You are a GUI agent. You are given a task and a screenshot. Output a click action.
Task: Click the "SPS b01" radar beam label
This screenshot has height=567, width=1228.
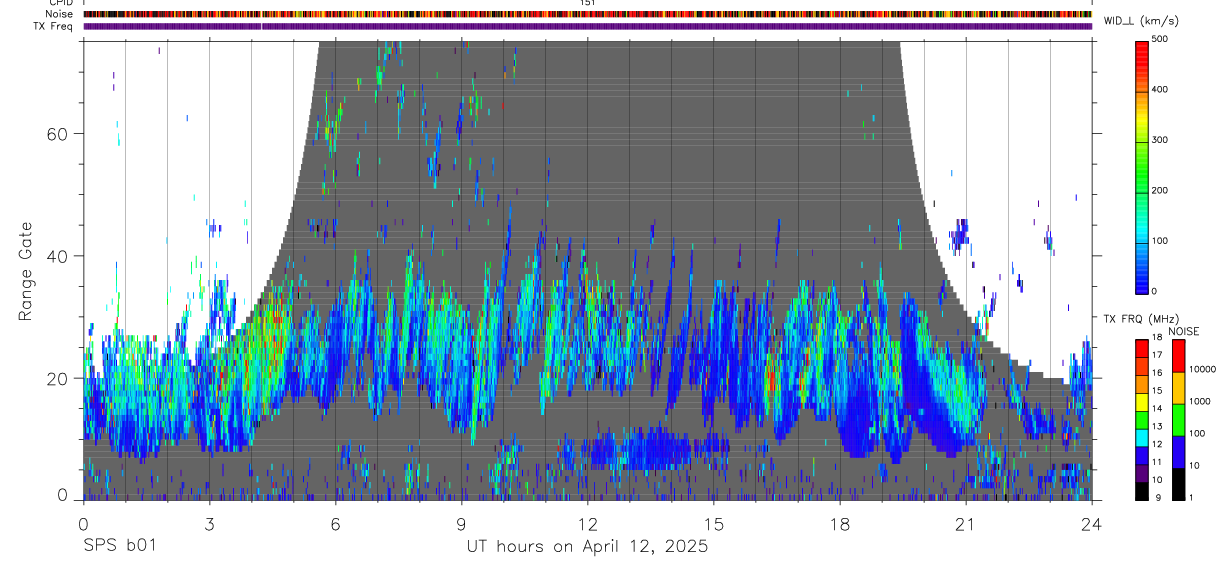119,547
